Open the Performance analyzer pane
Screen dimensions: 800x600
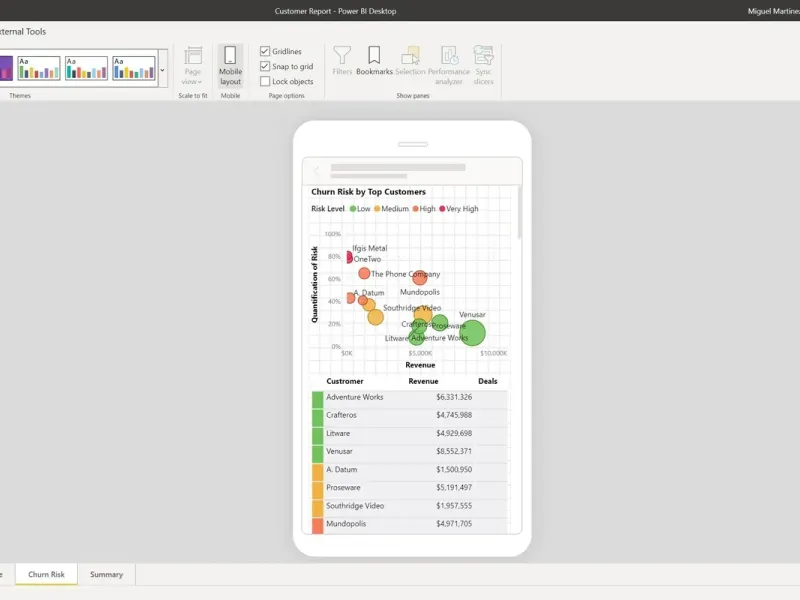tap(448, 65)
